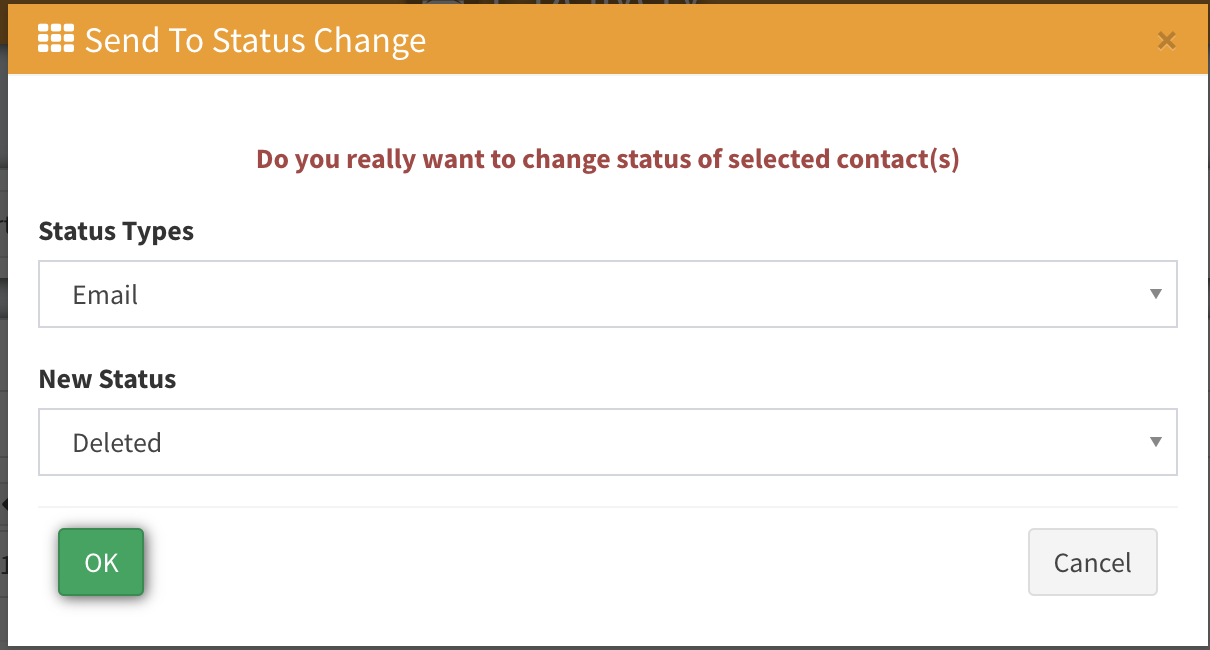Click the dimmed backdrop below the dialog
The image size is (1210, 650).
[600, 647]
